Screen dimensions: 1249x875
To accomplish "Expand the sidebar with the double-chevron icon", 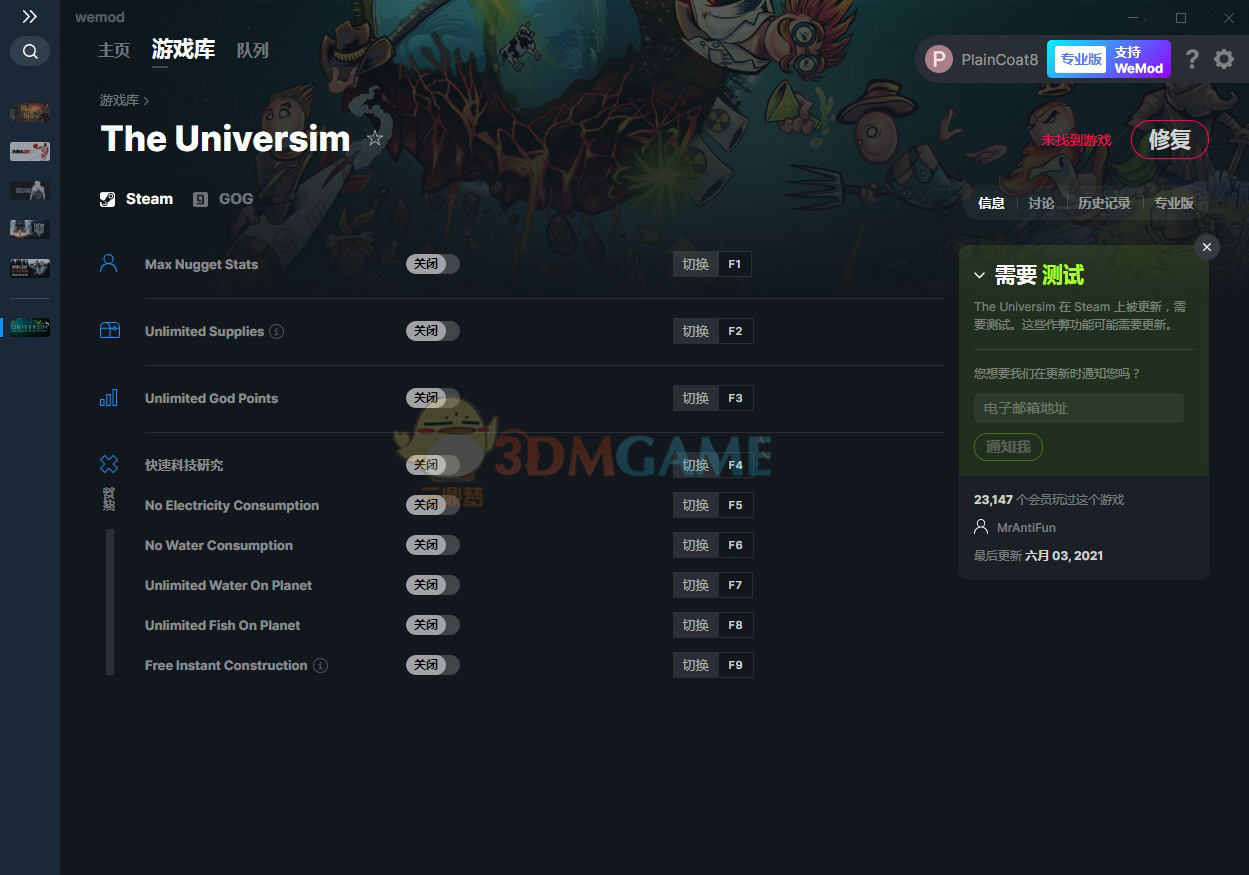I will point(30,17).
